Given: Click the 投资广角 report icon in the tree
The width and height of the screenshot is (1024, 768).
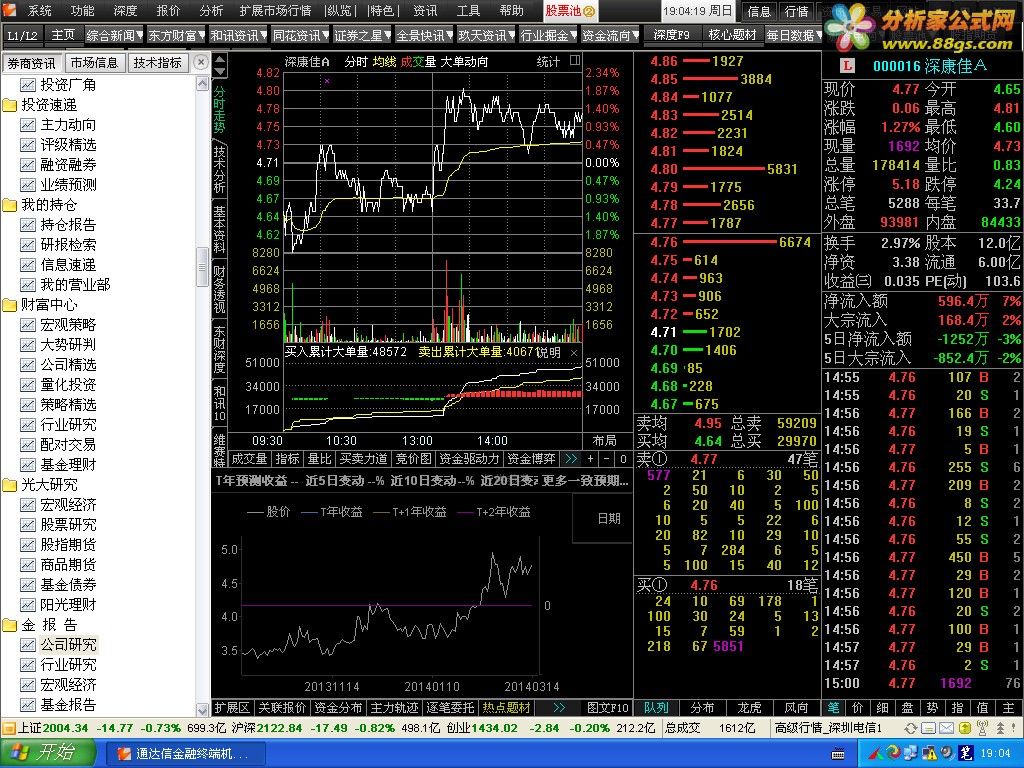Looking at the screenshot, I should pyautogui.click(x=27, y=85).
